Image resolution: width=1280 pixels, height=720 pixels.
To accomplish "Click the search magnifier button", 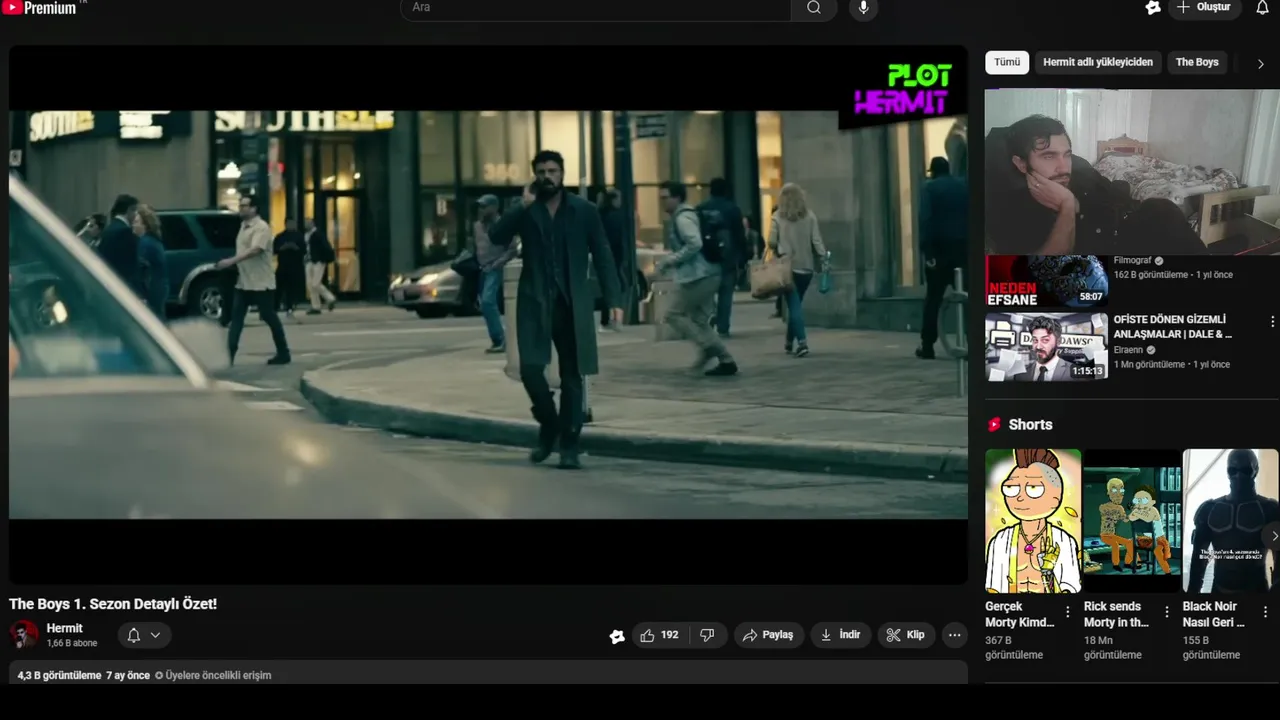I will [x=814, y=8].
